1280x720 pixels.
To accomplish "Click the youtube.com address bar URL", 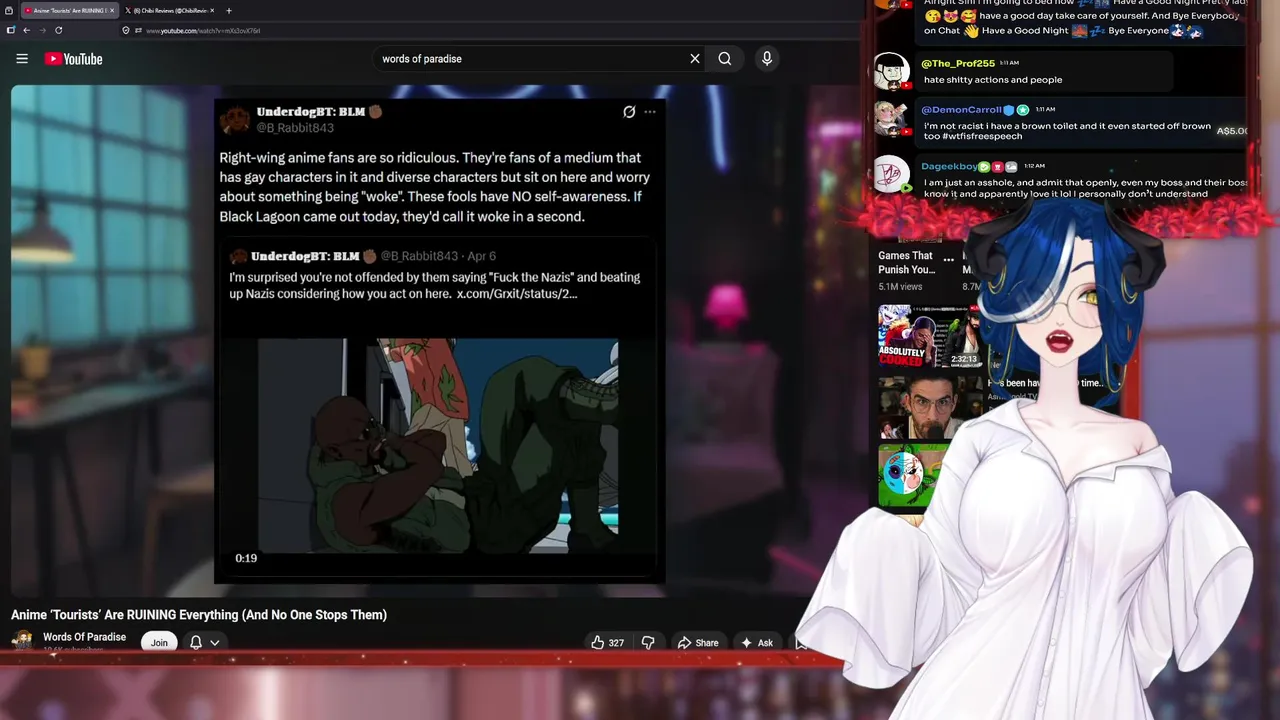I will [x=203, y=31].
